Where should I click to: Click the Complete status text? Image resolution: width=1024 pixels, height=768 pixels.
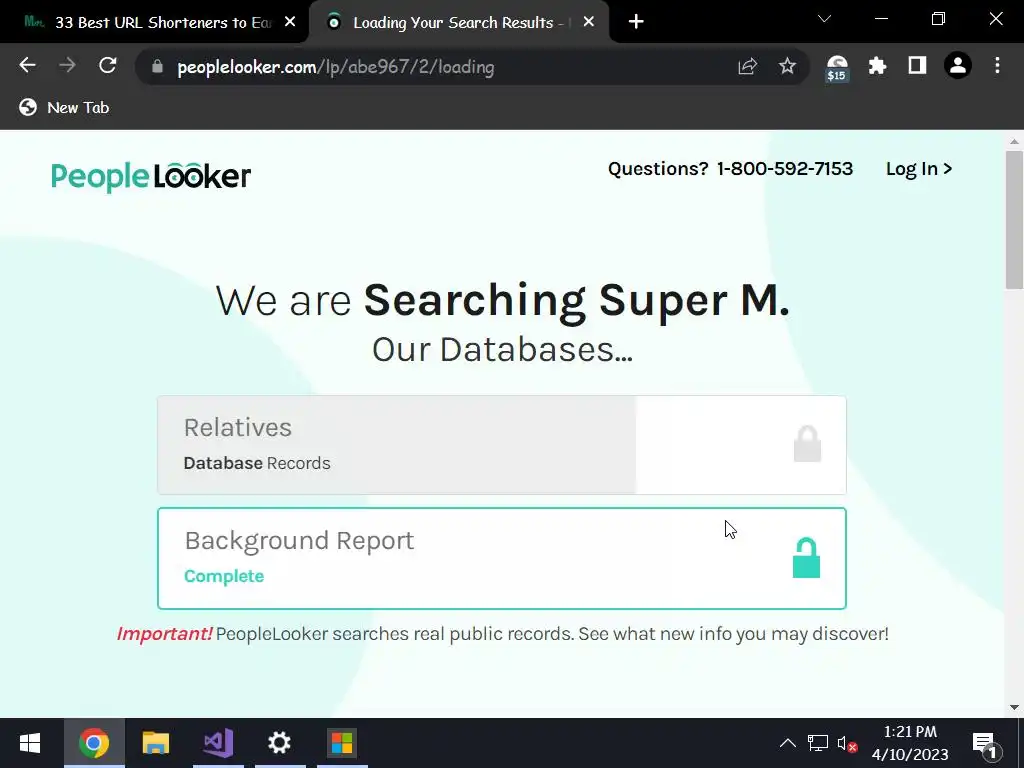tap(224, 576)
